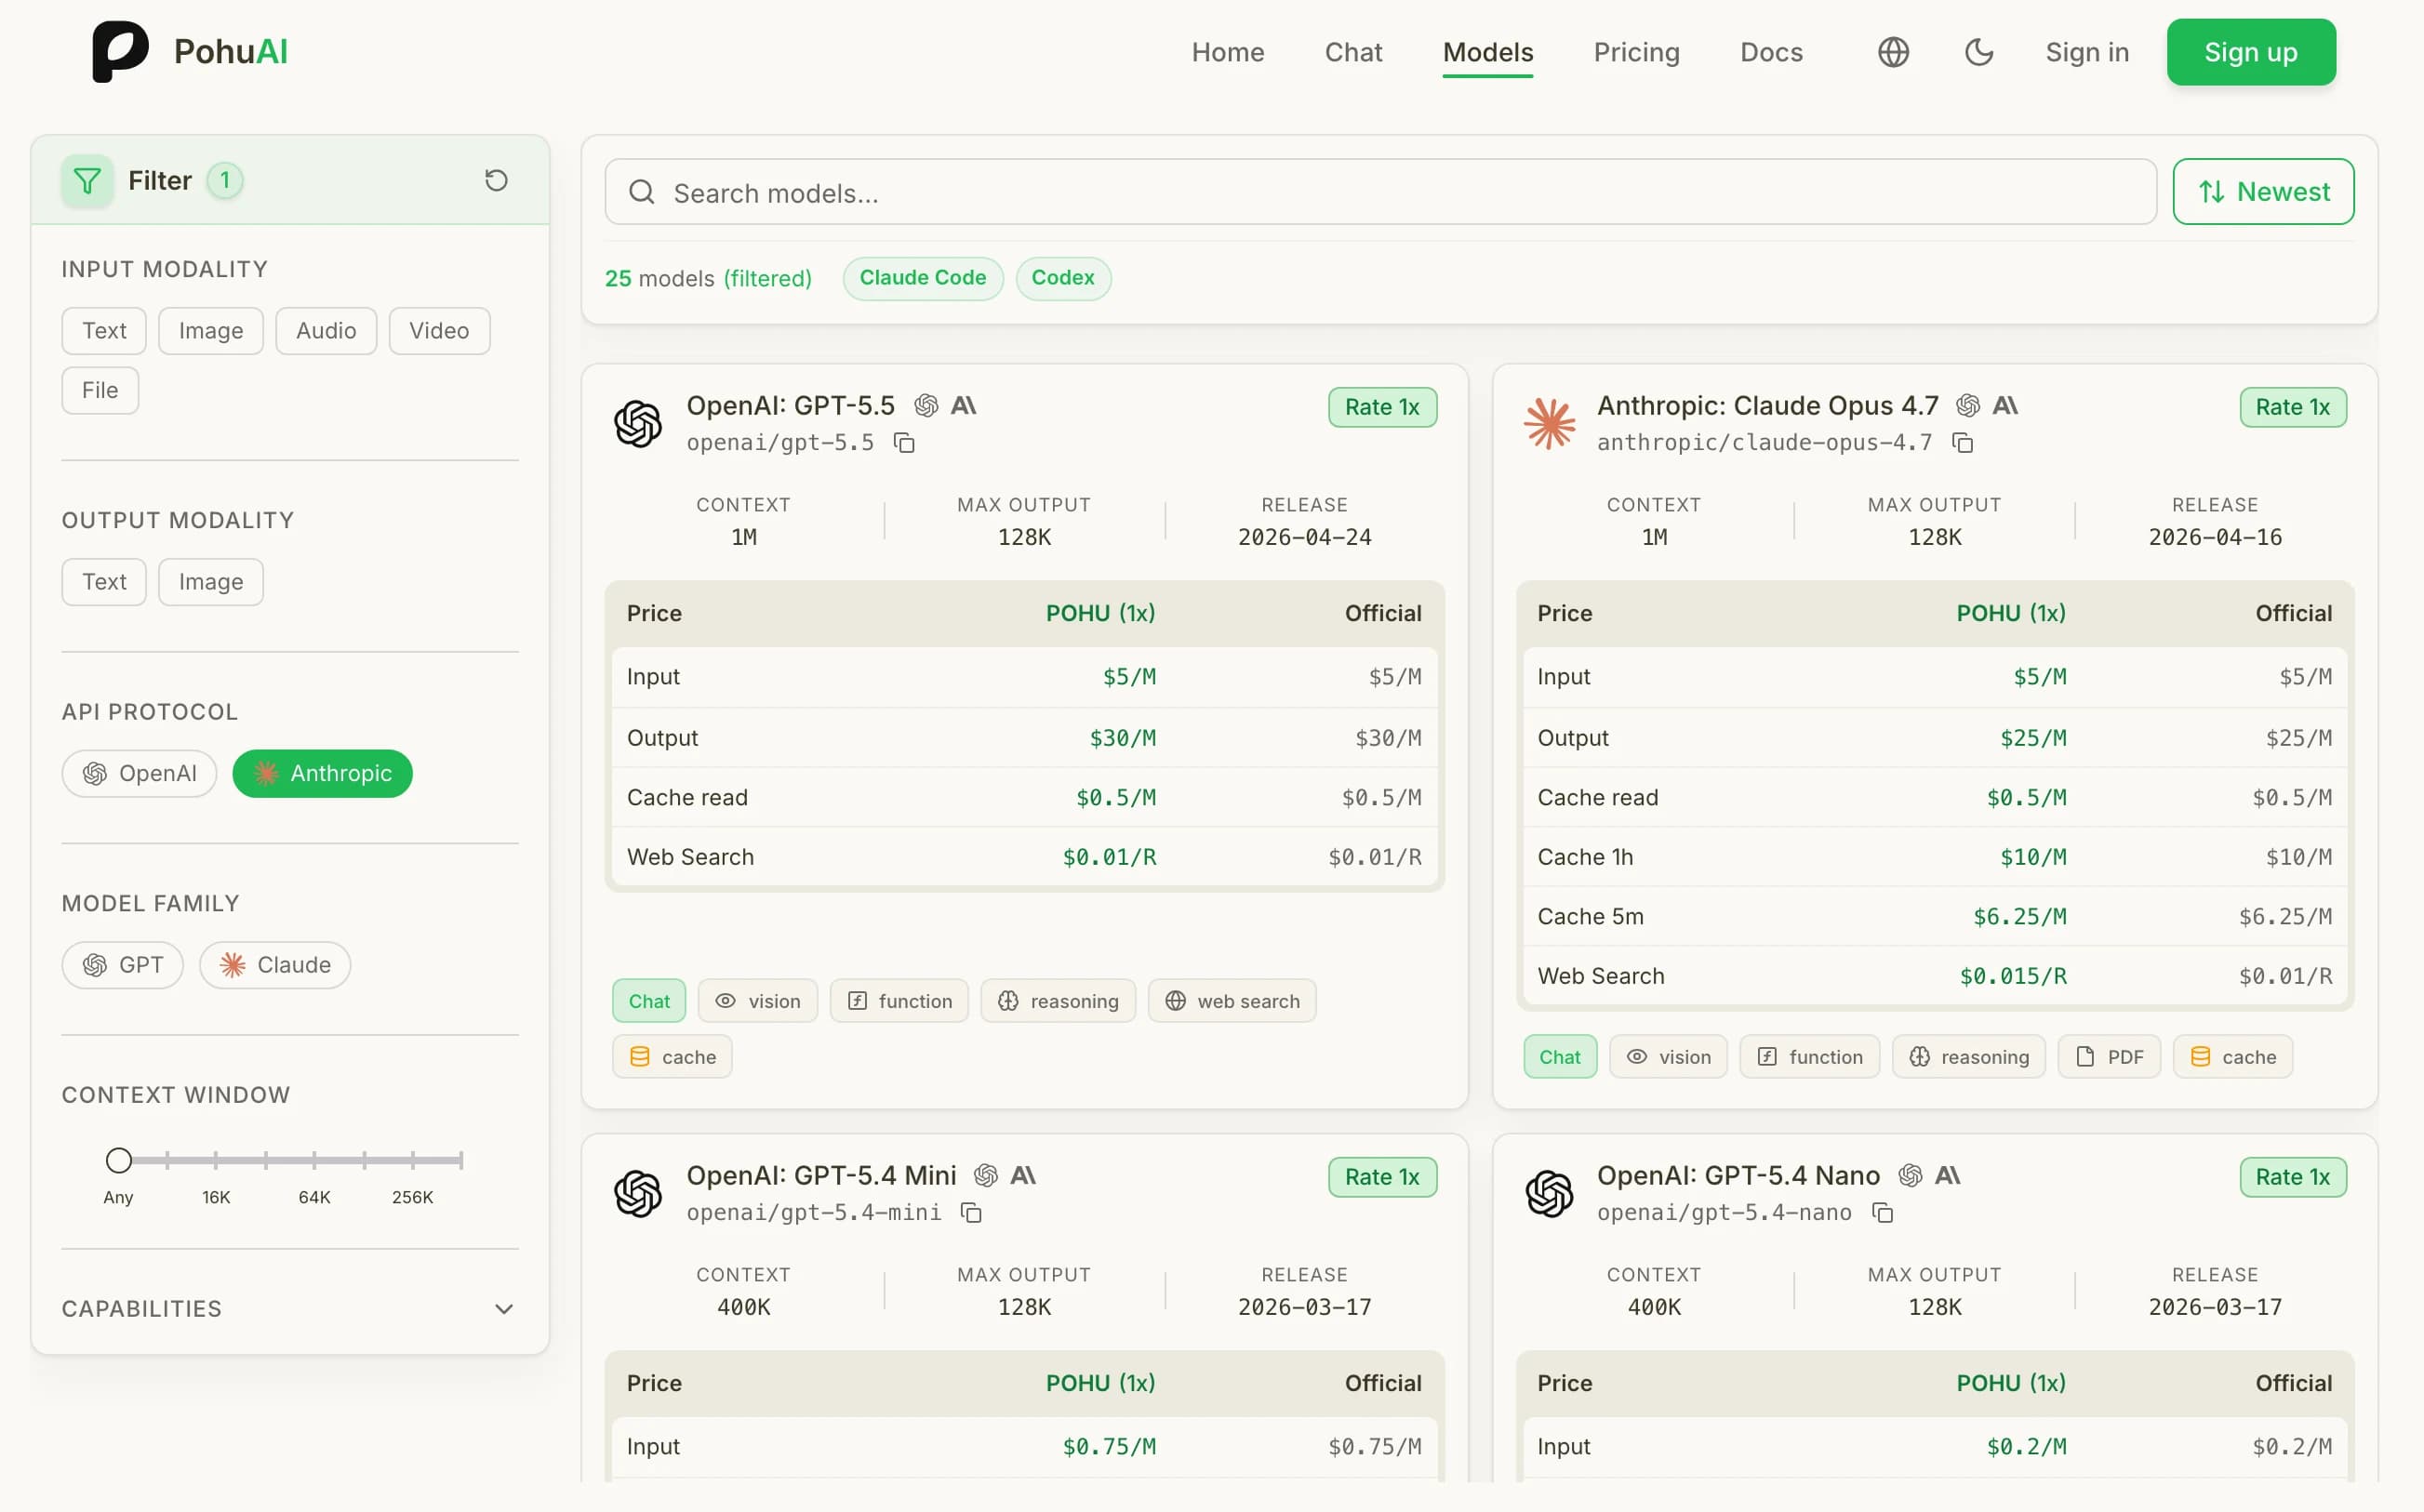Image resolution: width=2424 pixels, height=1512 pixels.
Task: Click the context window slider handle at Any
Action: click(119, 1160)
